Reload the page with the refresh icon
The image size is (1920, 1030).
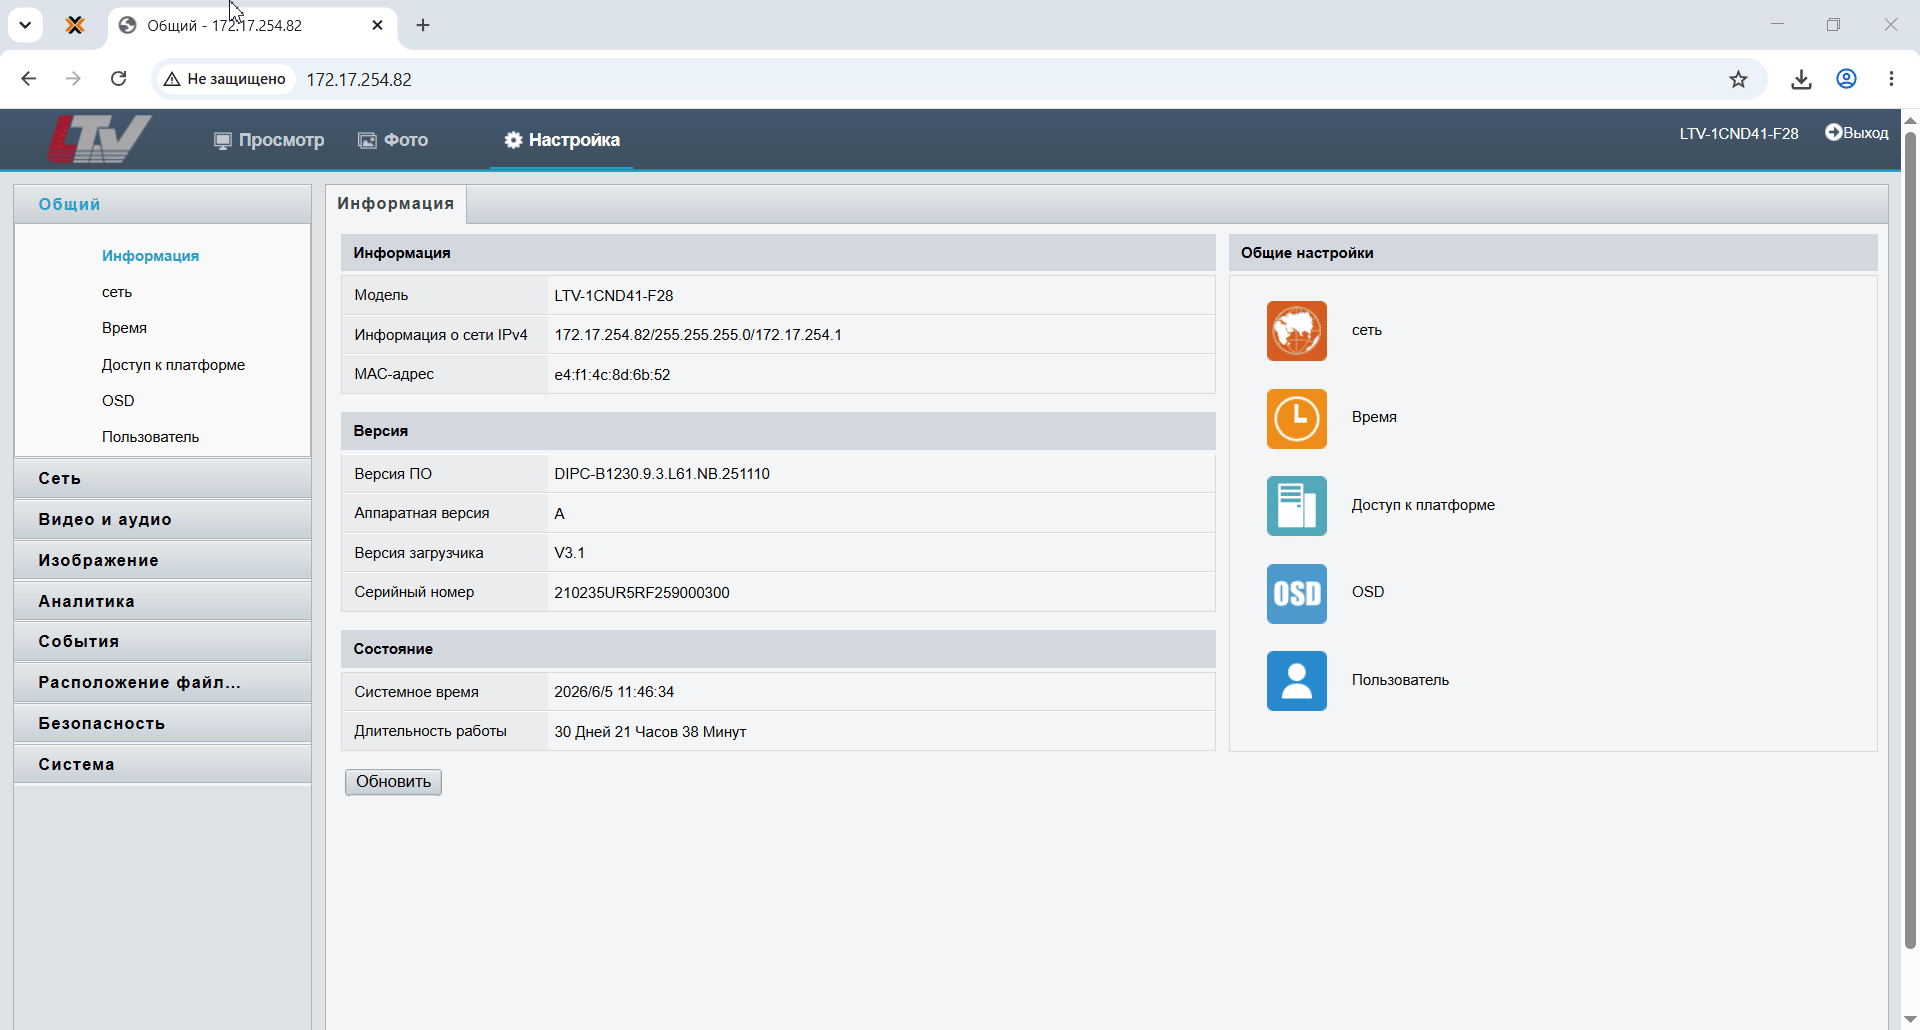[118, 79]
